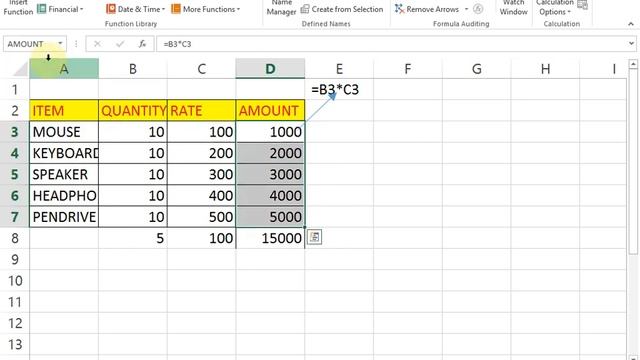The height and width of the screenshot is (360, 640).
Task: Click the rate cell 500
Action: 201,217
